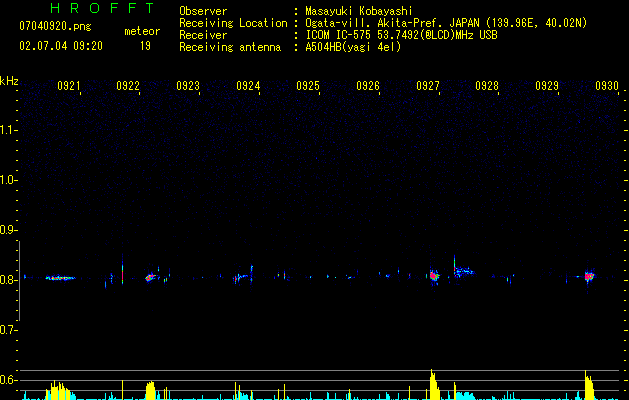Click the date stamp 02.07.04 09:20
This screenshot has width=629, height=400.
(x=61, y=46)
